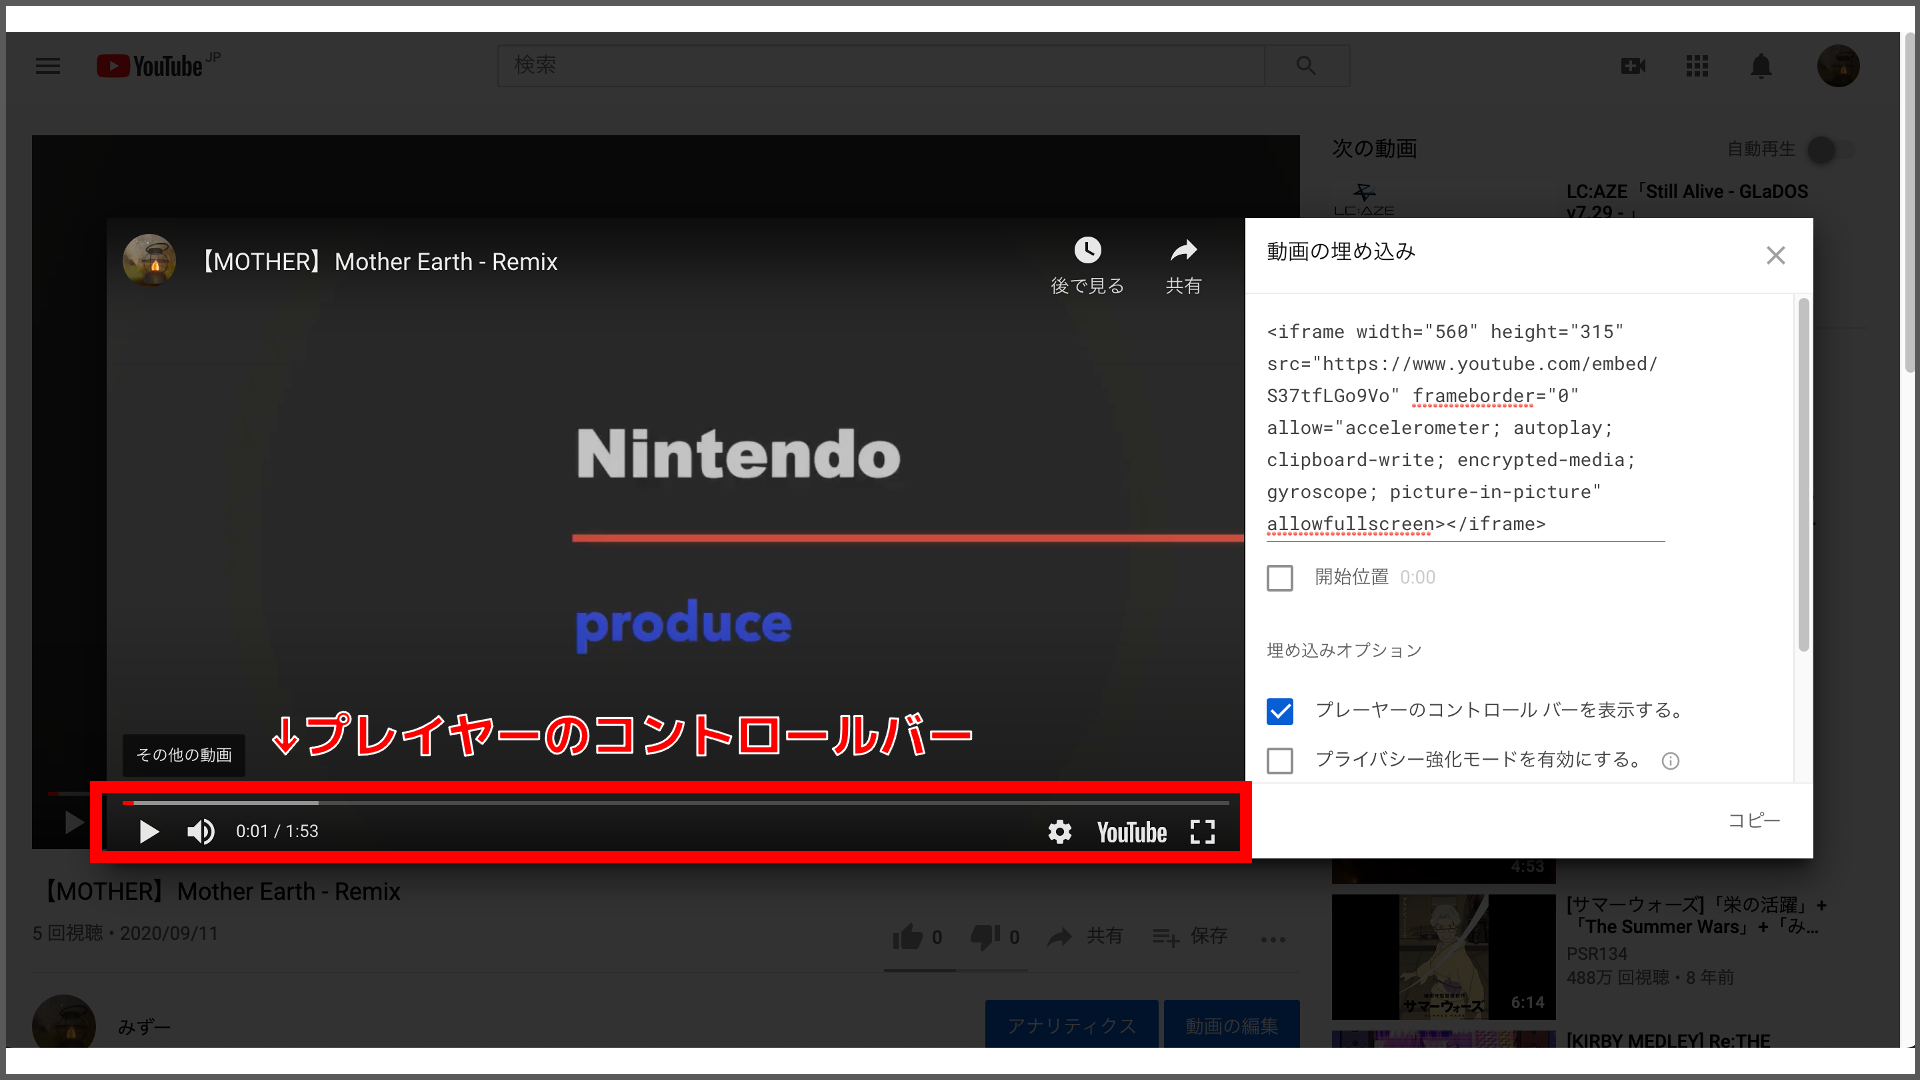Viewport: 1920px width, 1080px height.
Task: Open the account avatar menu
Action: [x=1838, y=66]
